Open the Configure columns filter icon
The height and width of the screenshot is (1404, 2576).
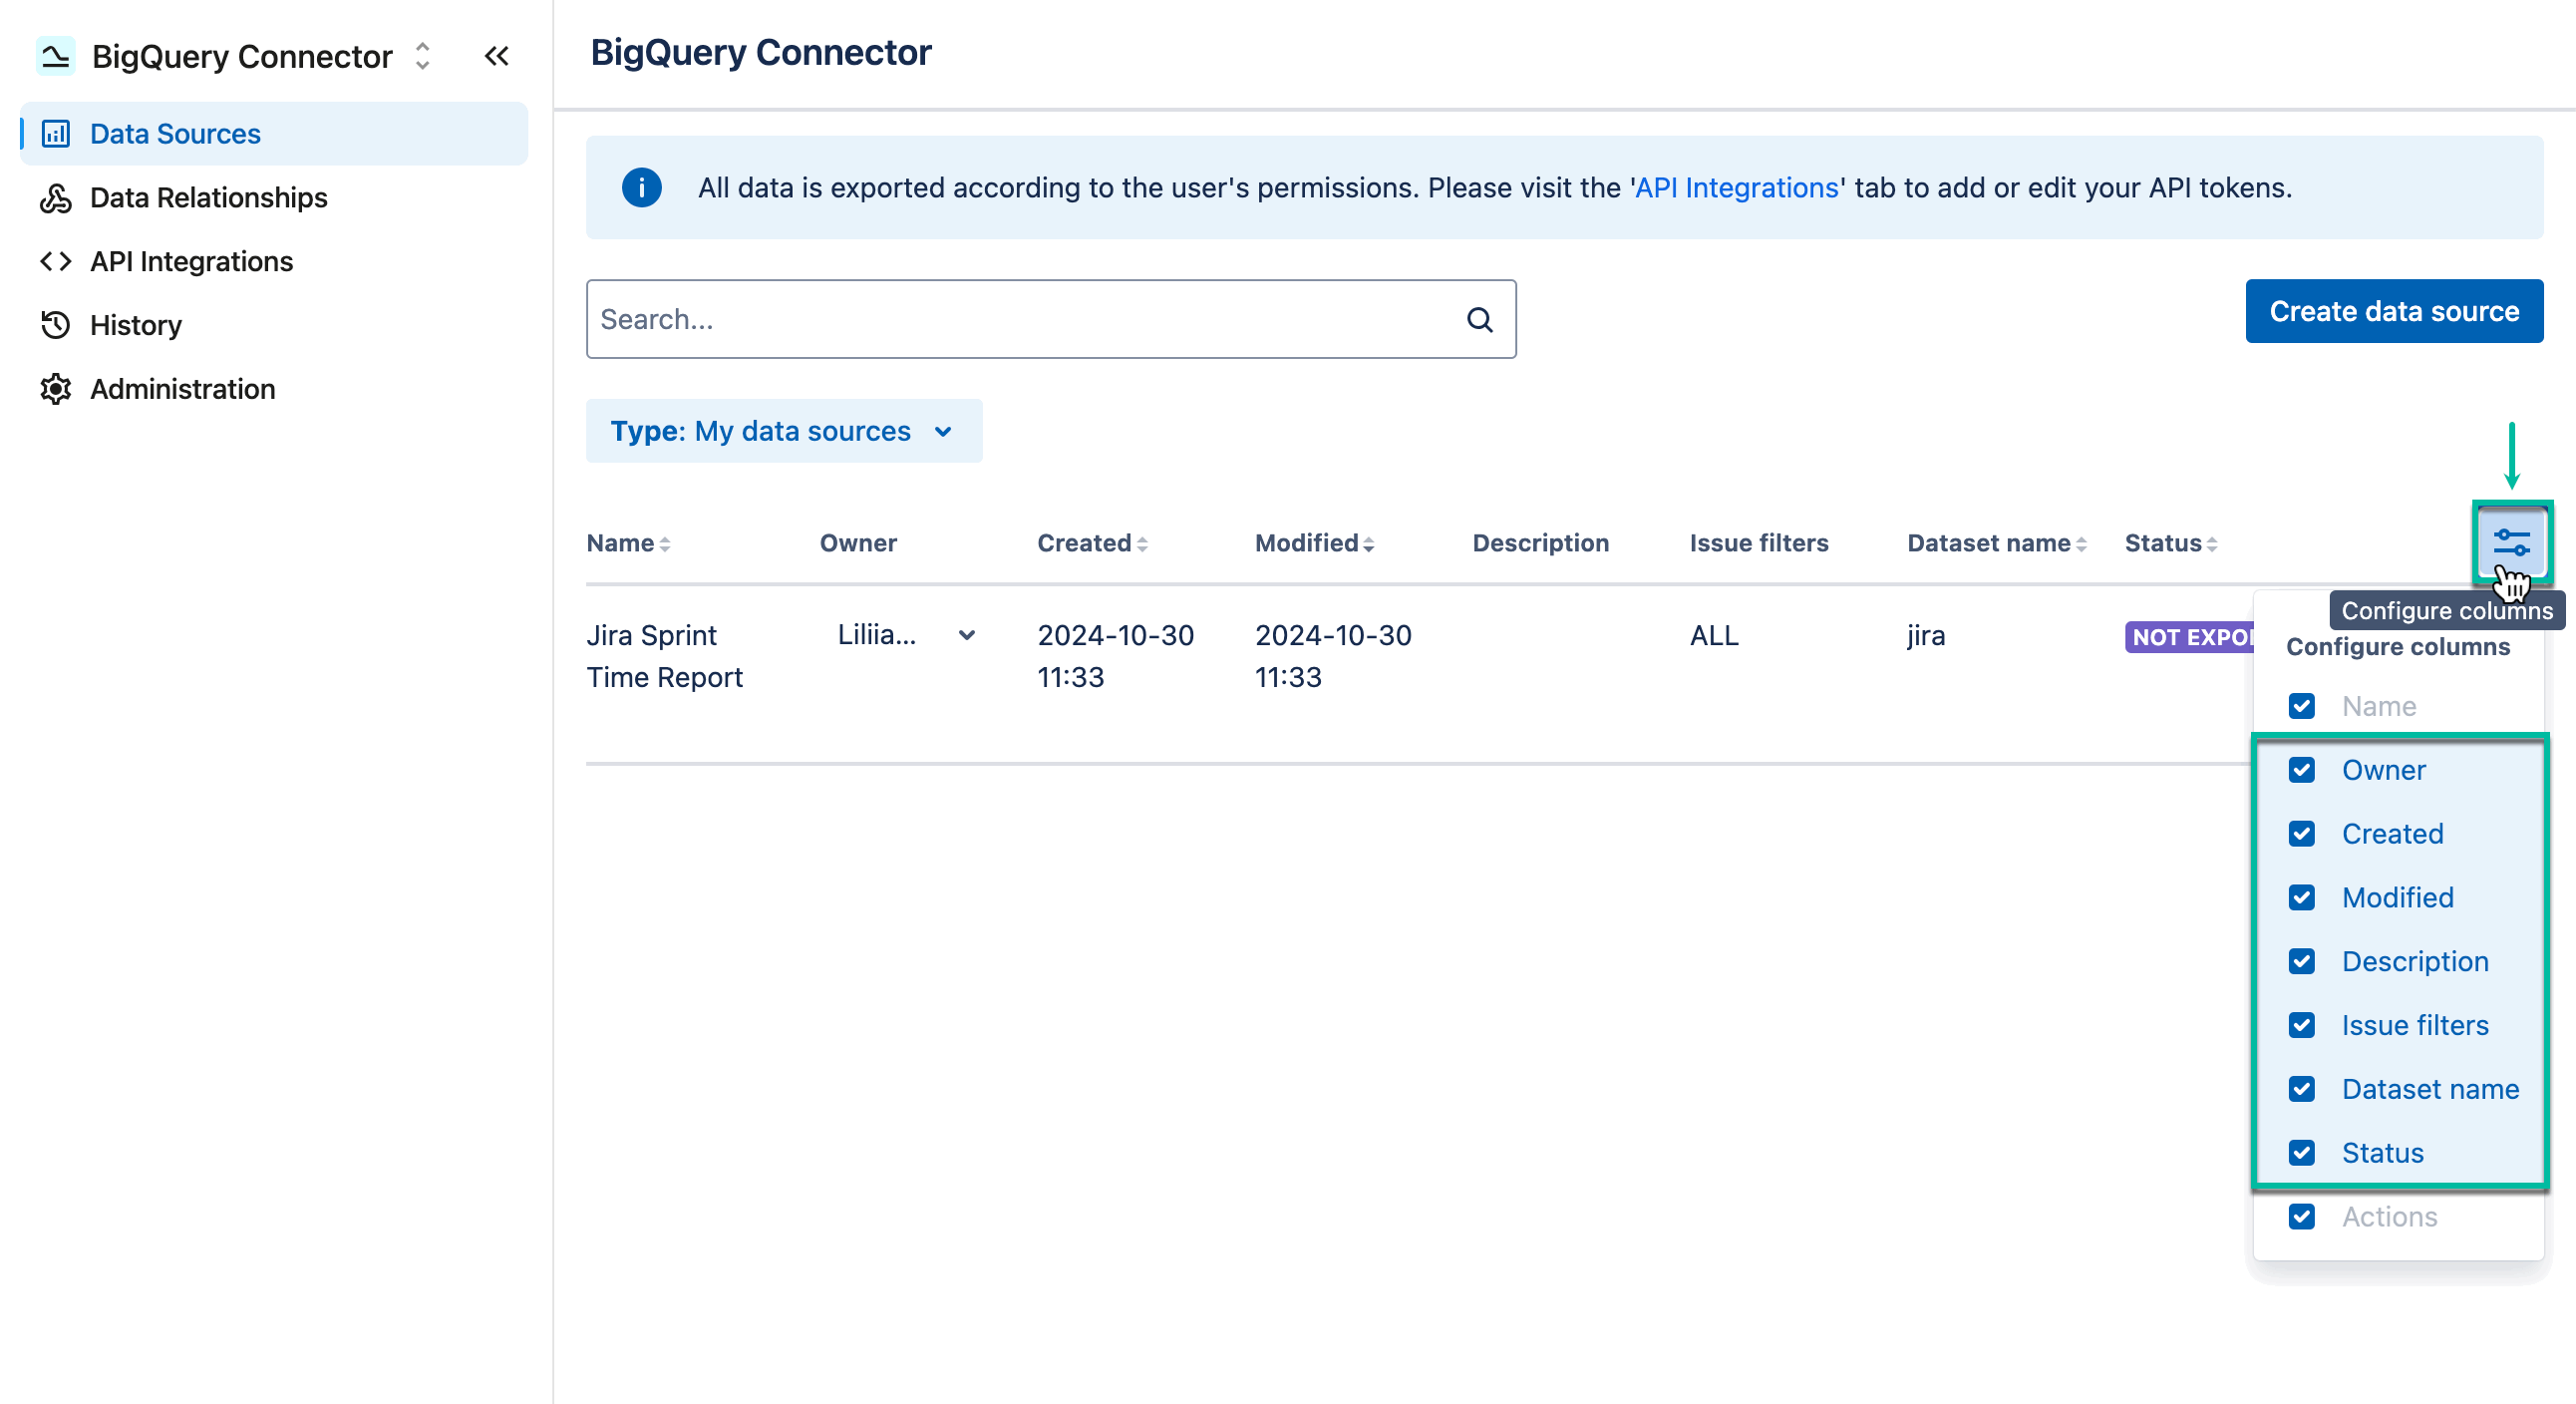(2511, 542)
